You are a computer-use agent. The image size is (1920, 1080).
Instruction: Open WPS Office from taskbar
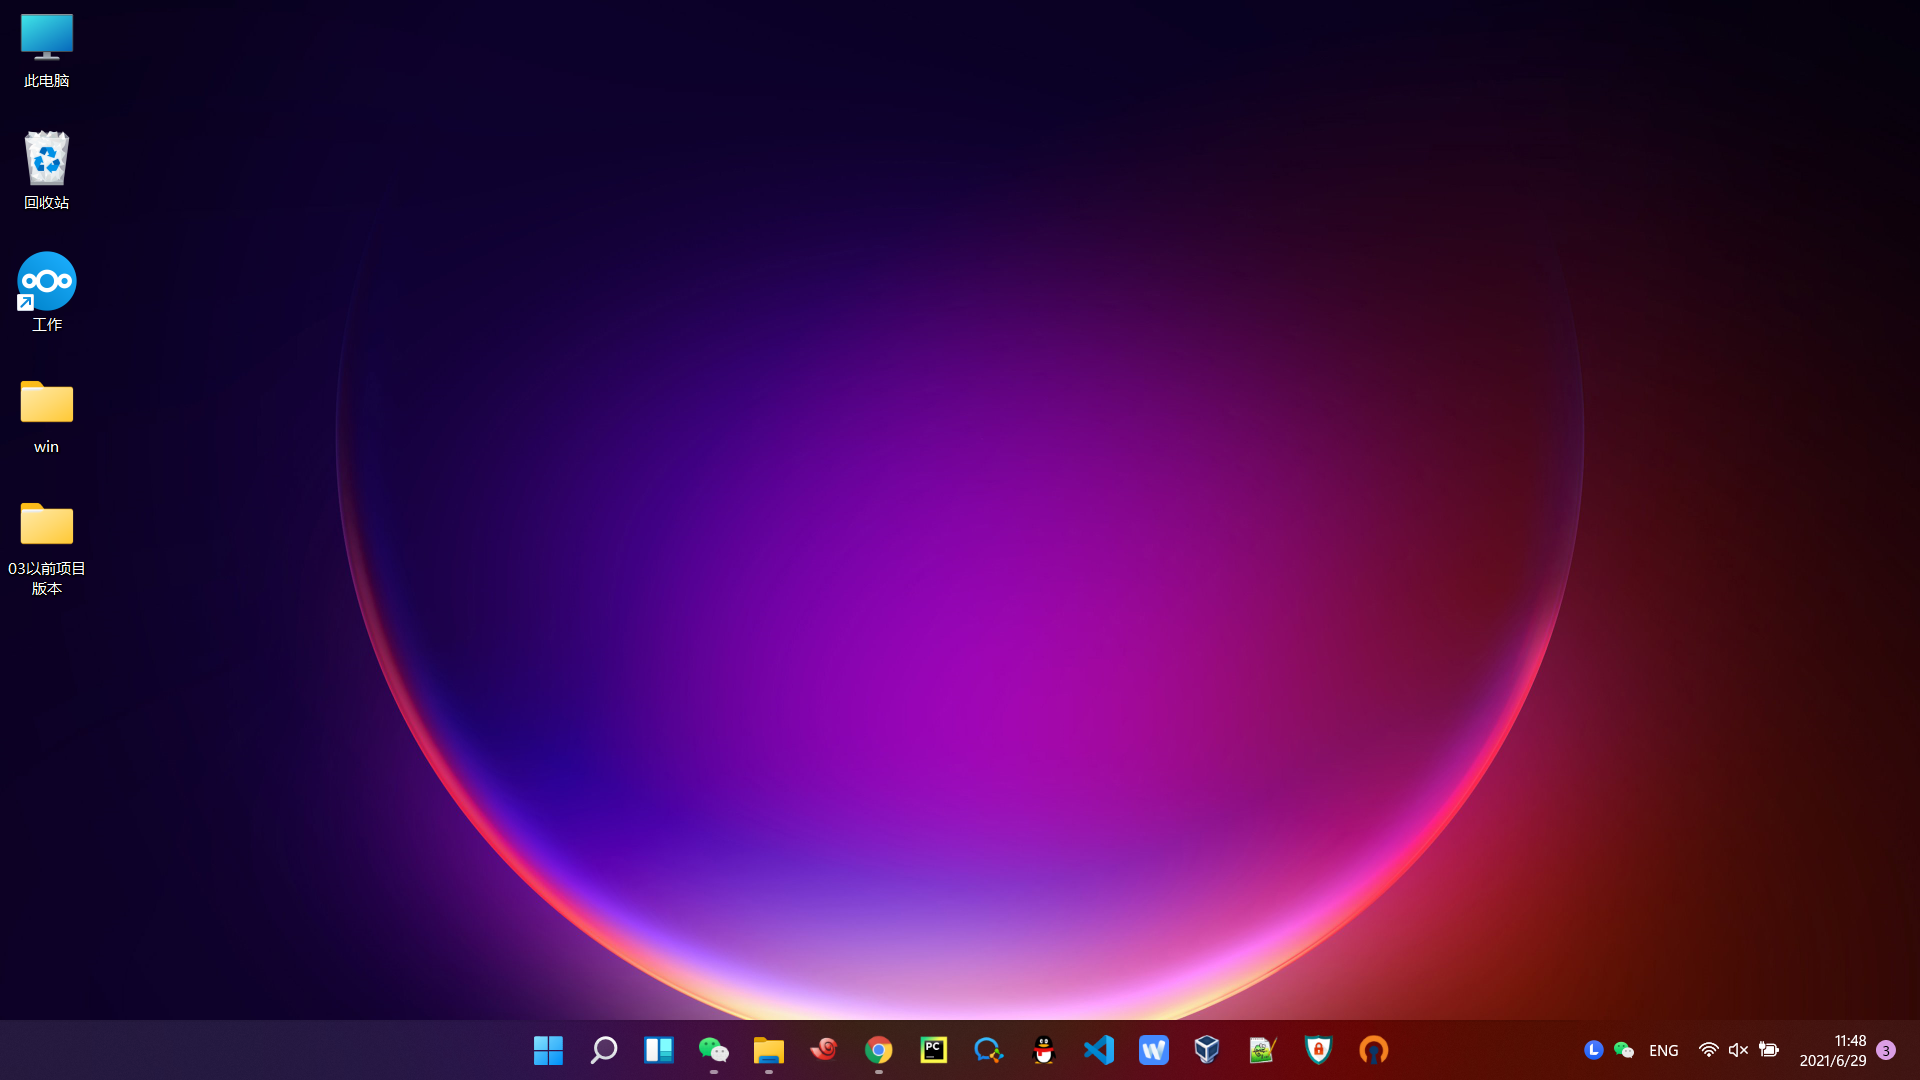[1153, 1050]
